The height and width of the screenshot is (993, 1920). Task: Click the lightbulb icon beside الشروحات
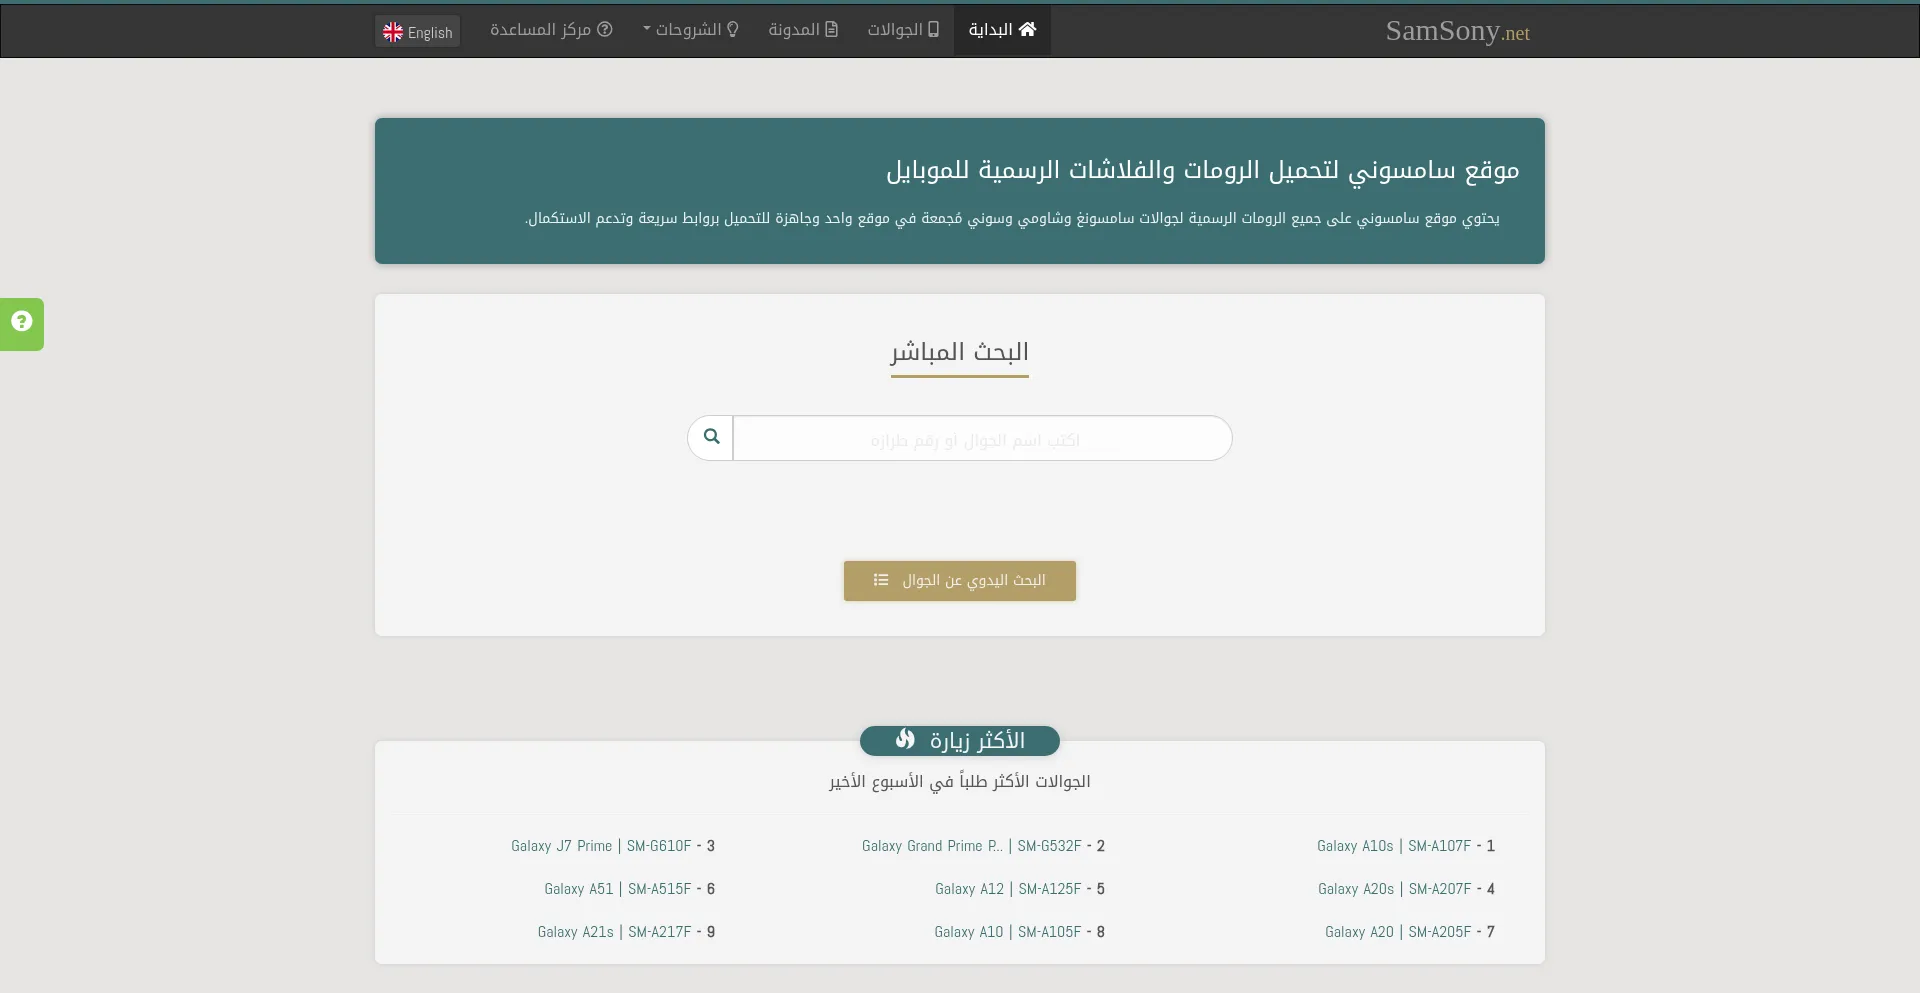732,29
